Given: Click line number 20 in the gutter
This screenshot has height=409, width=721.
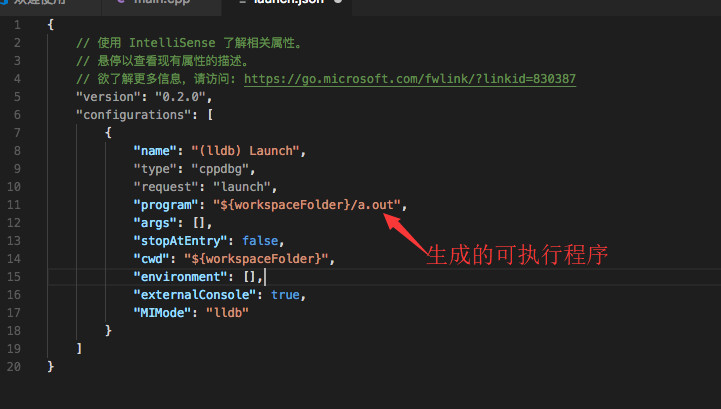Looking at the screenshot, I should [14, 367].
